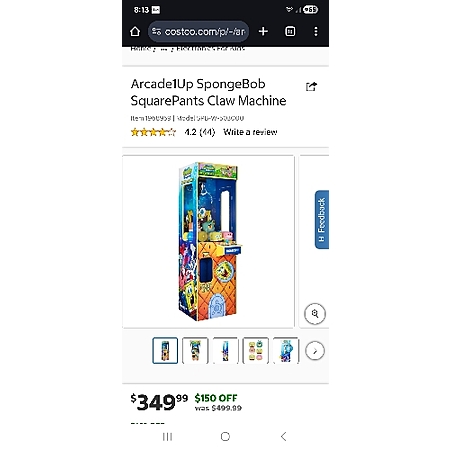Viewport: 450px width, 450px height.
Task: Open the Feedback side tab
Action: 322,219
